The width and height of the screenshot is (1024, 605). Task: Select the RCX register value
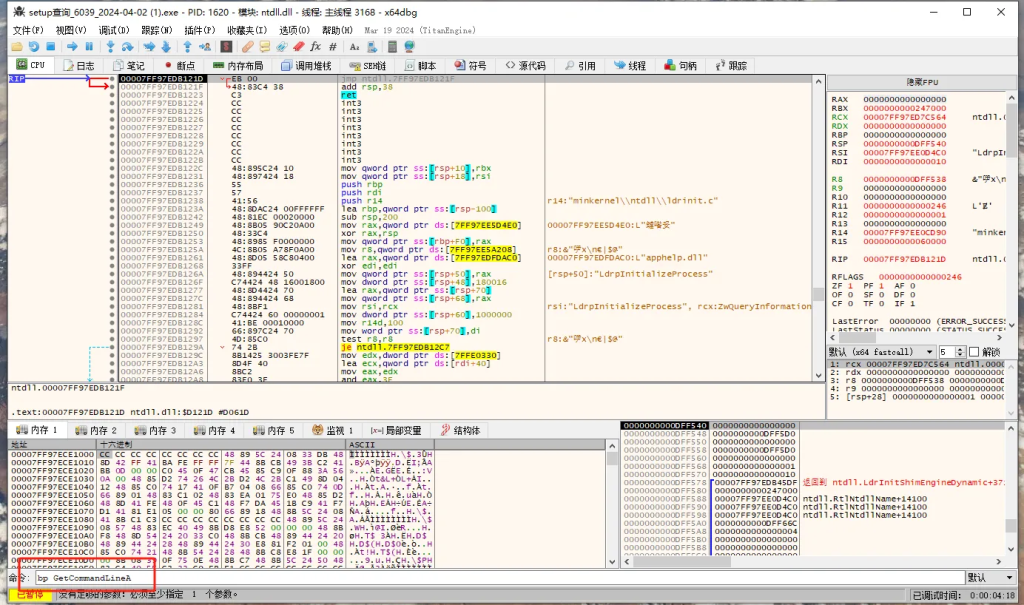click(x=905, y=117)
